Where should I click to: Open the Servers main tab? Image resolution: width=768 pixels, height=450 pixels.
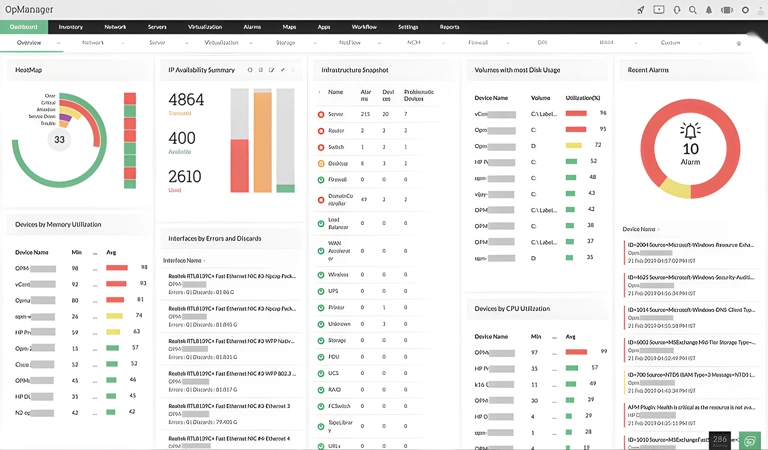point(157,27)
